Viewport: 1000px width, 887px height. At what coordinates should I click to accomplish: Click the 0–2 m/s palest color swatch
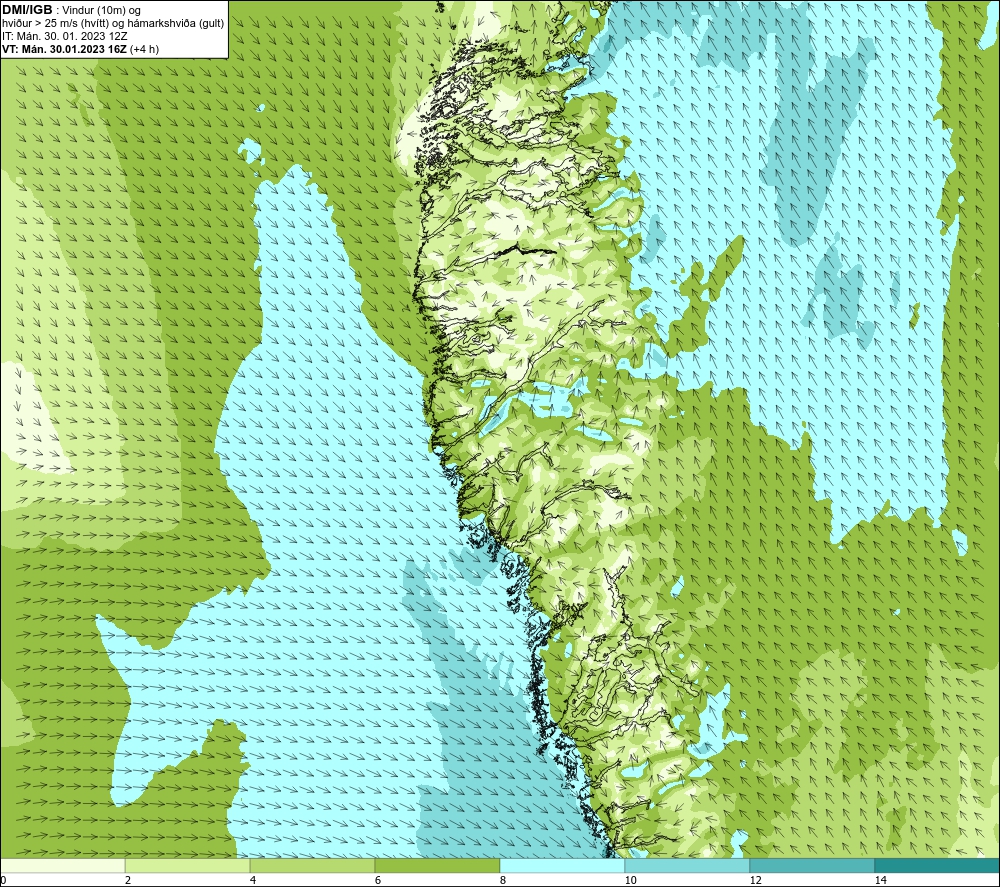click(x=62, y=865)
